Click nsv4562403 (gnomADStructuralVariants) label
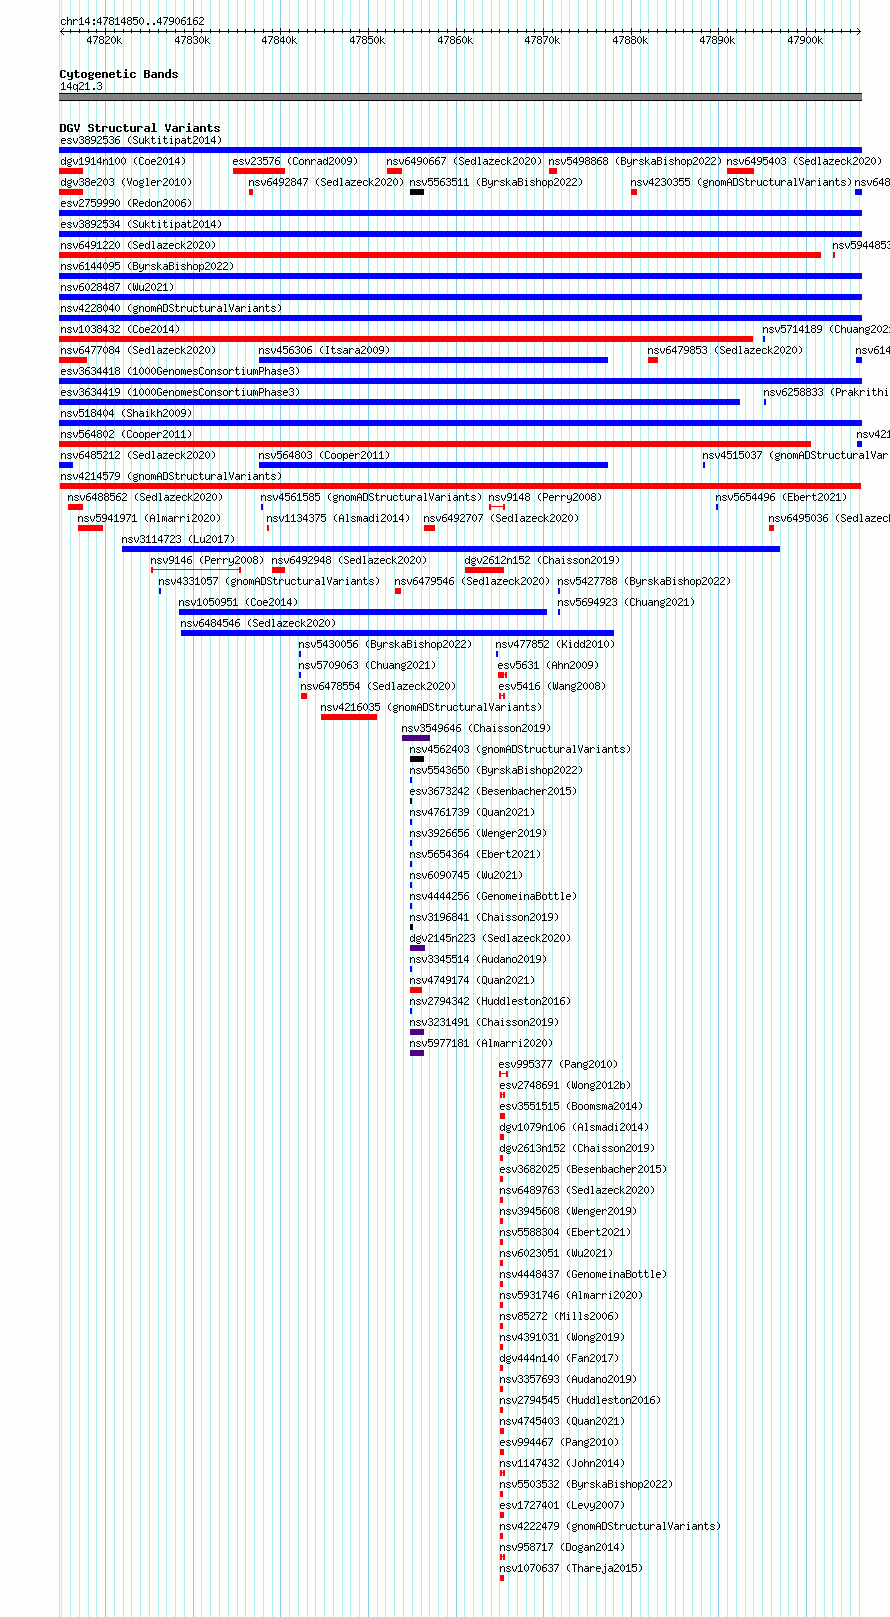 coord(520,749)
